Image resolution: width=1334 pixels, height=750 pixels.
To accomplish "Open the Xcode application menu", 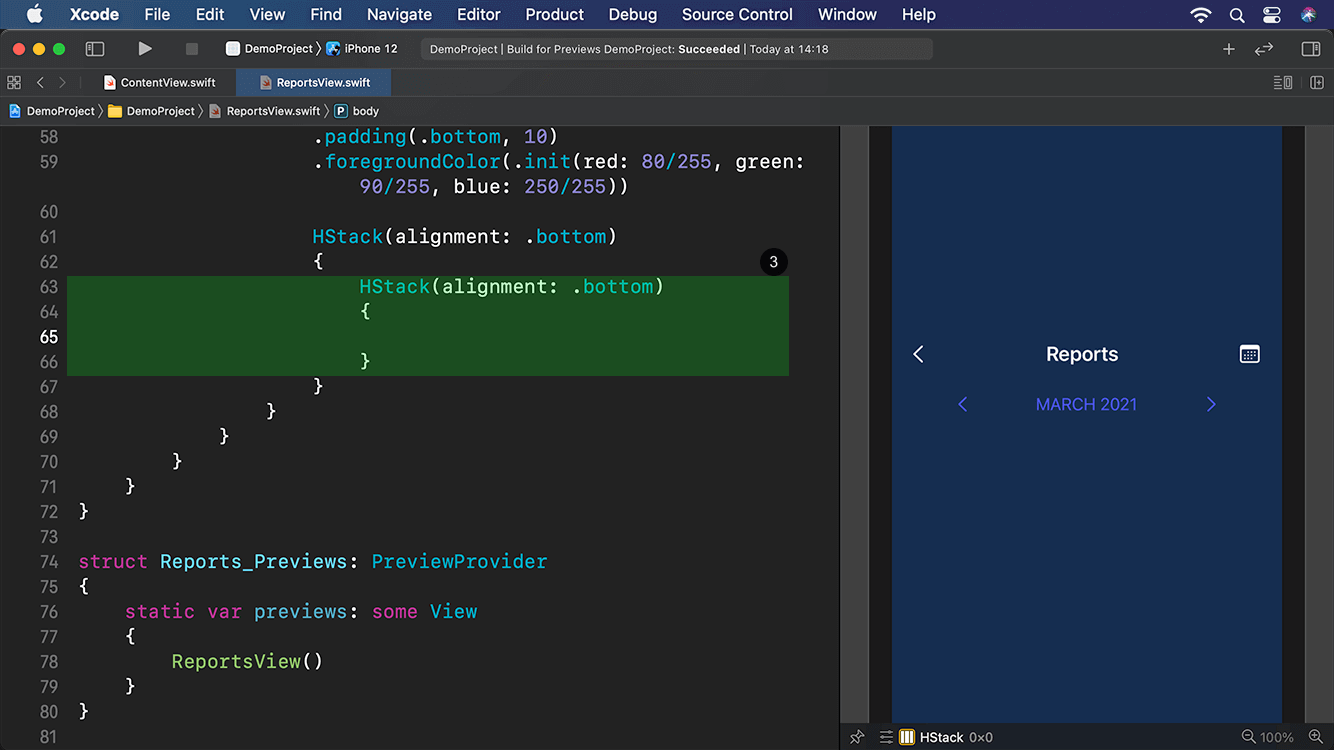I will pos(94,14).
